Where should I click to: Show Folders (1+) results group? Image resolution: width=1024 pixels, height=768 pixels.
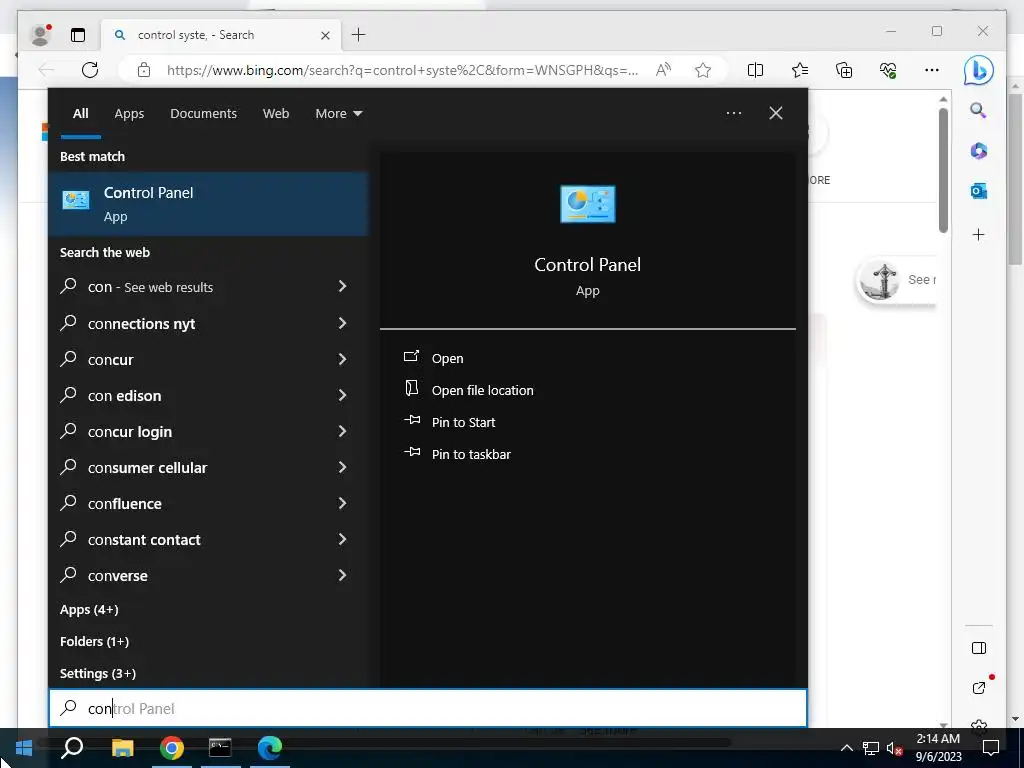[x=94, y=641]
